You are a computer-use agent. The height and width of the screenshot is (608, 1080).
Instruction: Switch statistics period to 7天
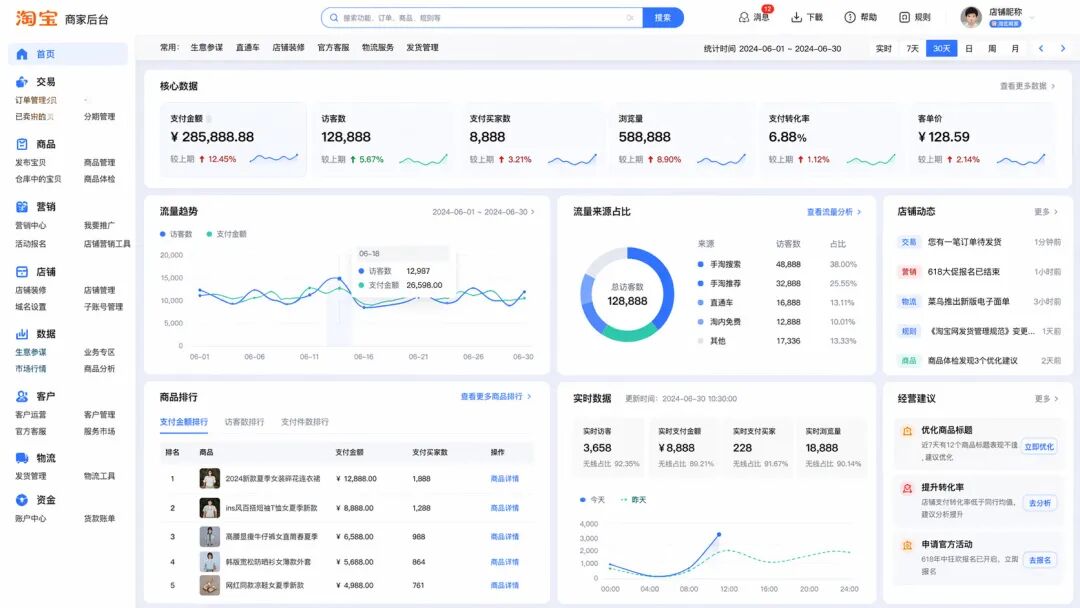tap(912, 48)
